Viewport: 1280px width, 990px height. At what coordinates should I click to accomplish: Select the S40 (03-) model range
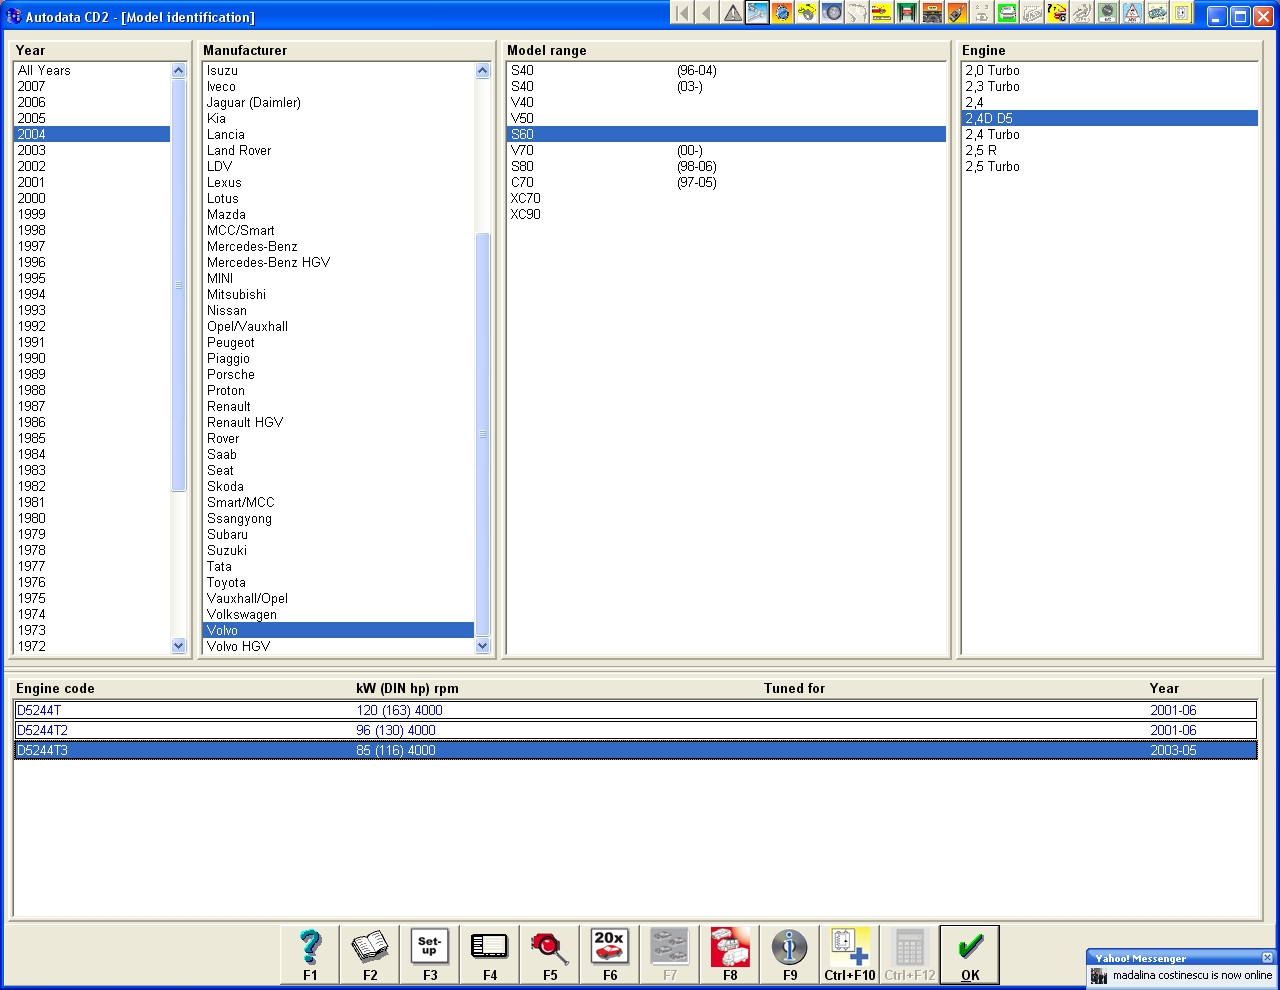coord(727,86)
